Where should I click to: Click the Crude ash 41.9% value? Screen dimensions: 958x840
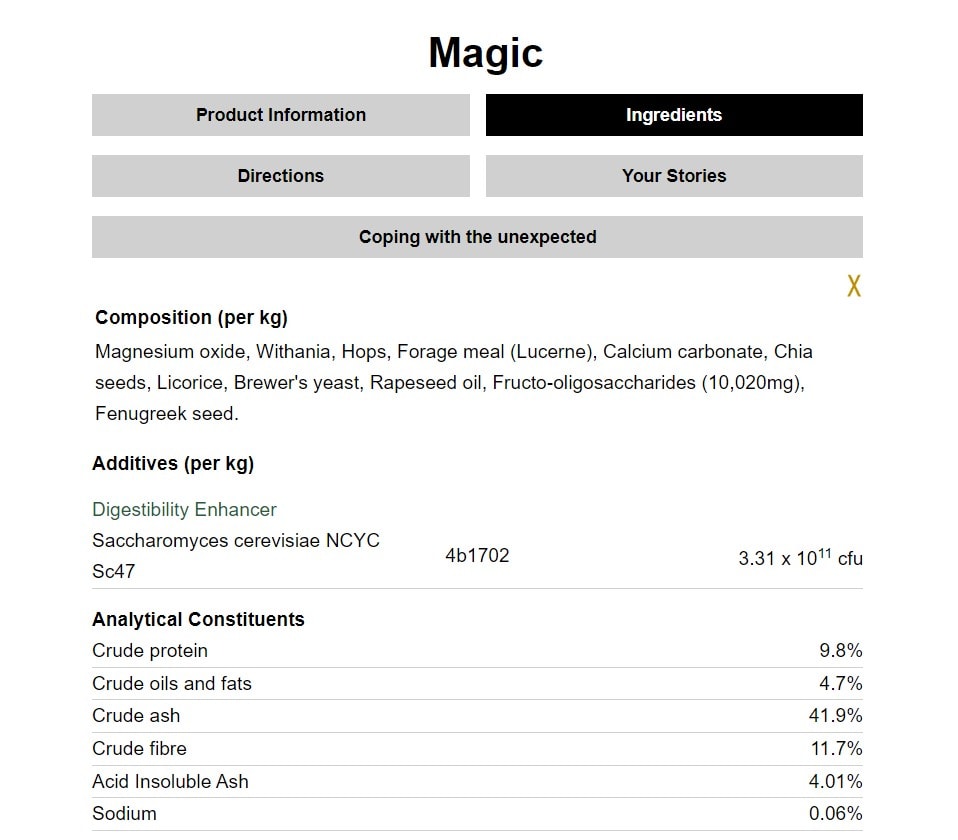(x=835, y=716)
